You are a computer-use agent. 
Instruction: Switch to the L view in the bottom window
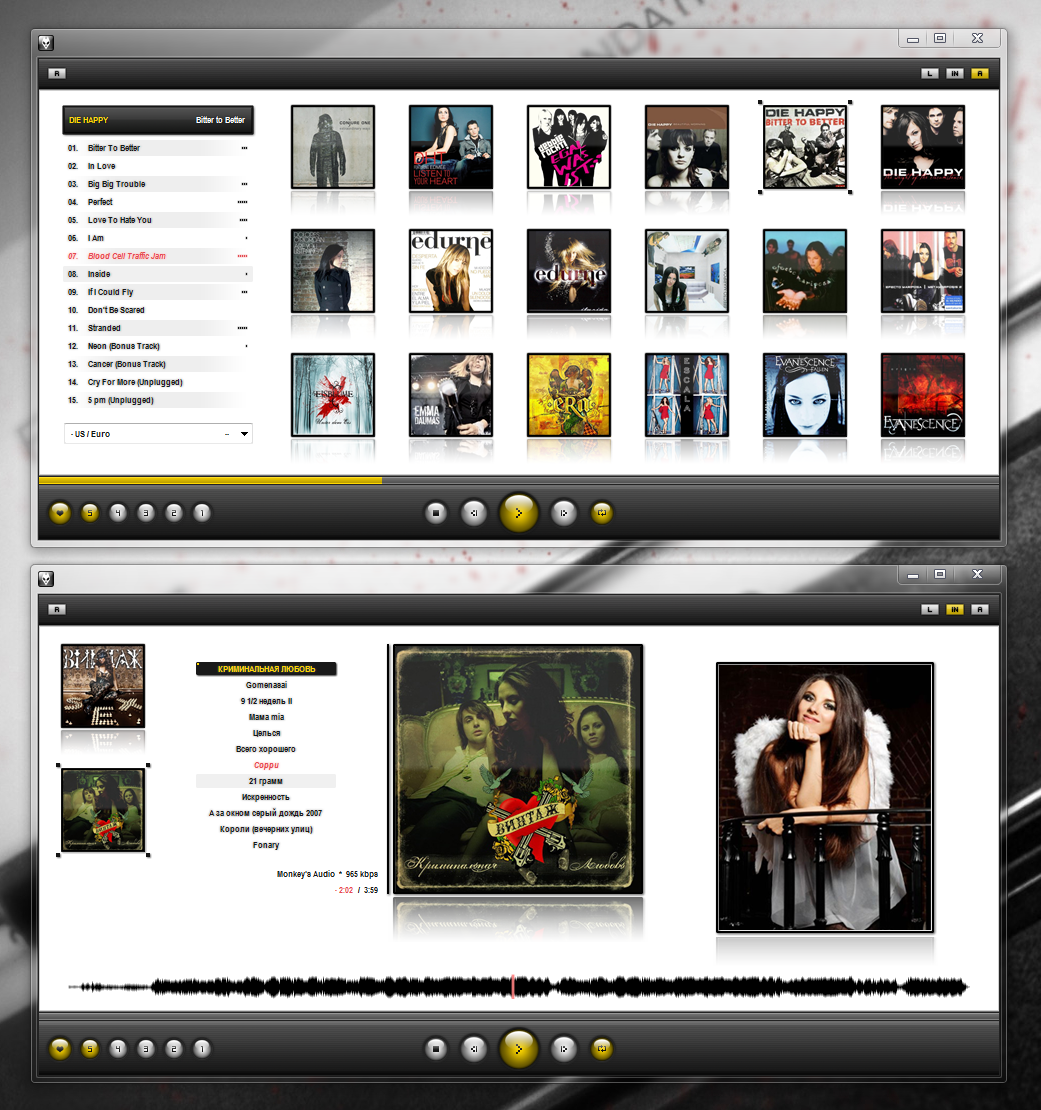[930, 610]
